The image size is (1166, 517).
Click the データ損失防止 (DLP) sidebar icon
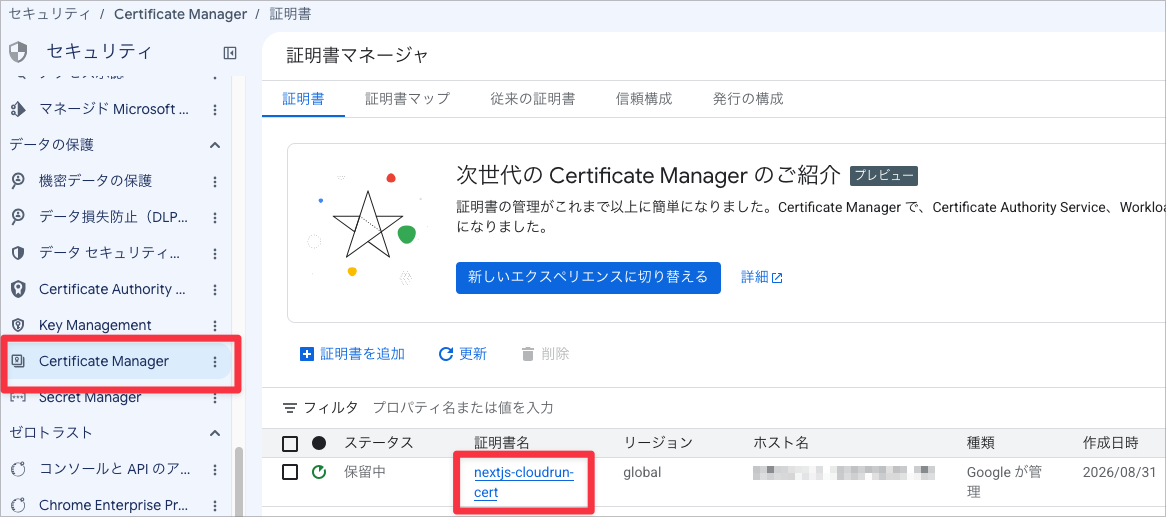tap(19, 217)
